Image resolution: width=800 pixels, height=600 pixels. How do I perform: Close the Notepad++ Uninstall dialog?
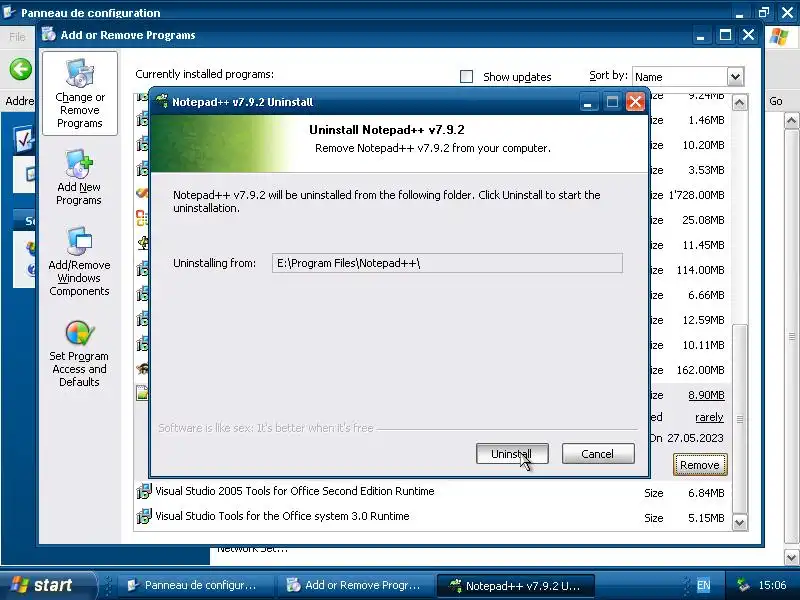tap(635, 102)
